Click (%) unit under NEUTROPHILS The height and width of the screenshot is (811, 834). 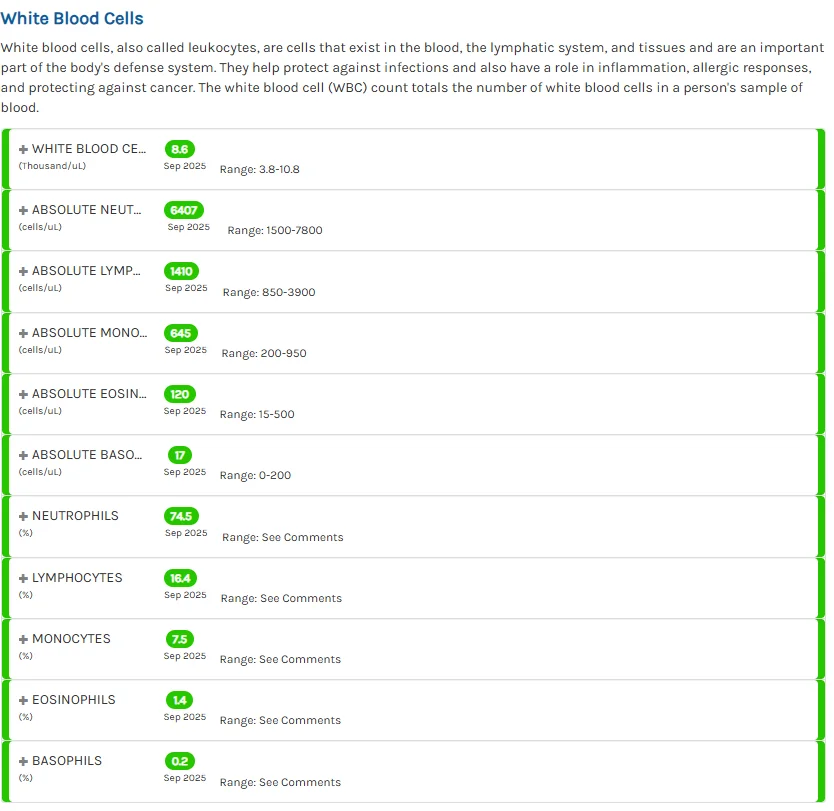tap(26, 533)
